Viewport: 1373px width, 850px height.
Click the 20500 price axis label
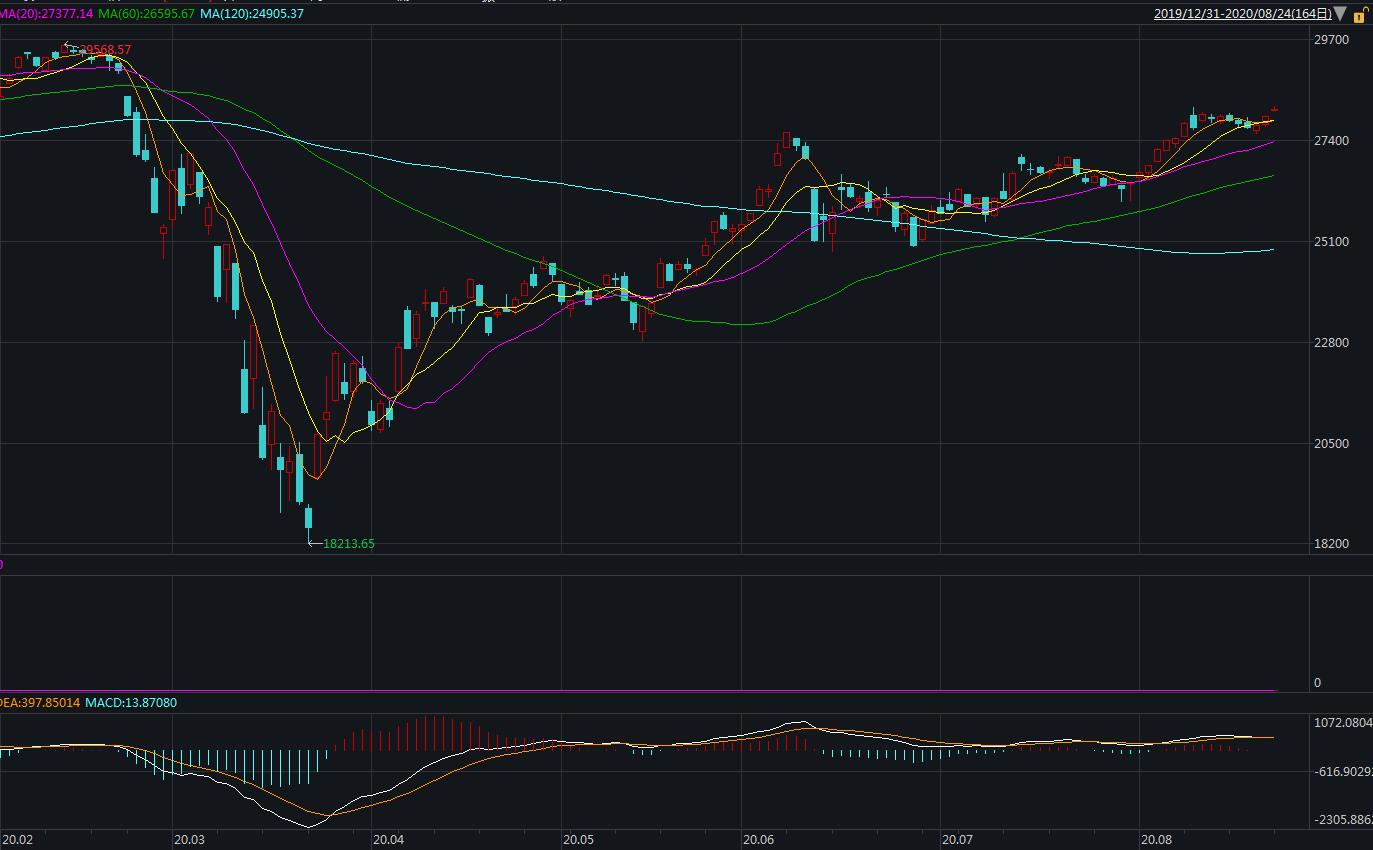1331,444
